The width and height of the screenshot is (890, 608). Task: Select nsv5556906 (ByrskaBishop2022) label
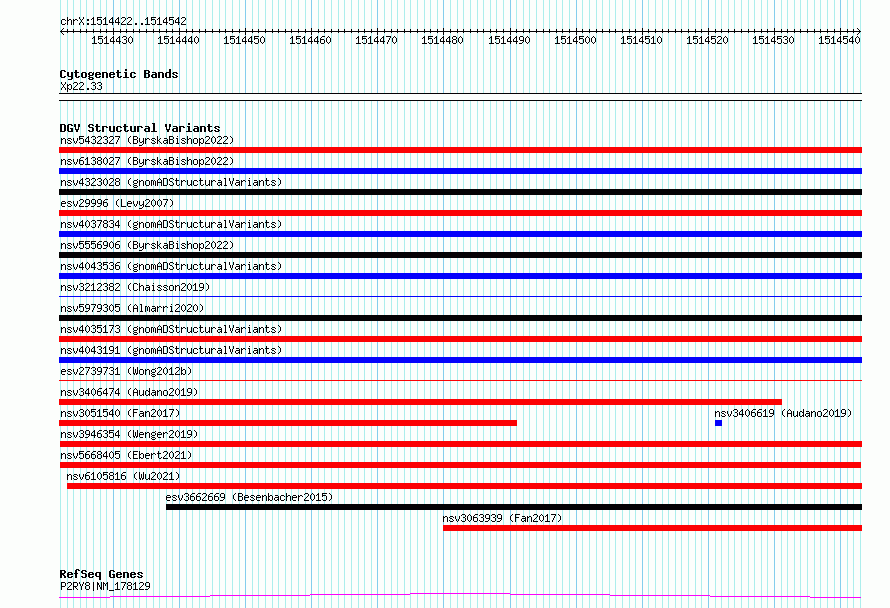147,245
